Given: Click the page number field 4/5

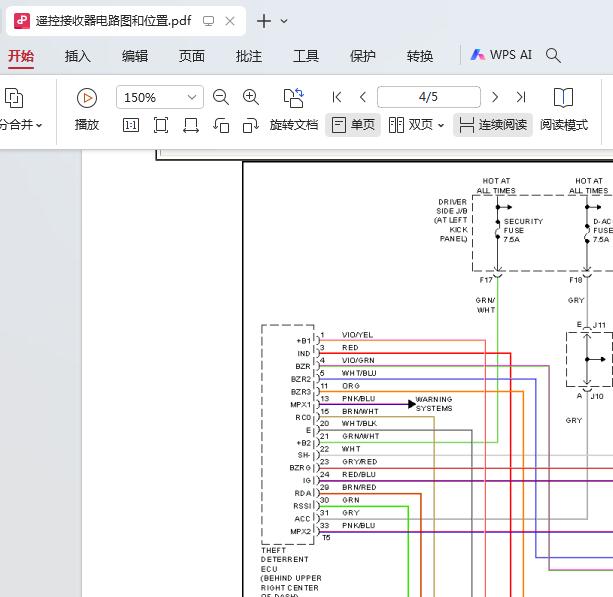Looking at the screenshot, I should [x=428, y=97].
